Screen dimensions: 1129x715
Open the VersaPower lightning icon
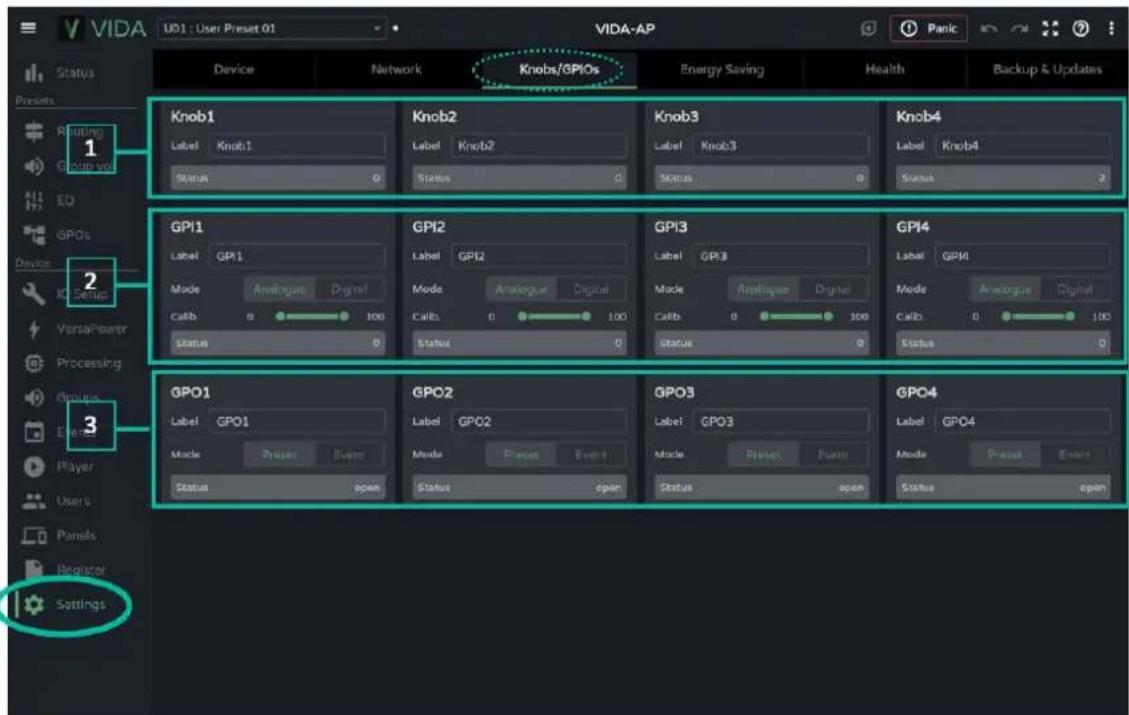pos(33,328)
